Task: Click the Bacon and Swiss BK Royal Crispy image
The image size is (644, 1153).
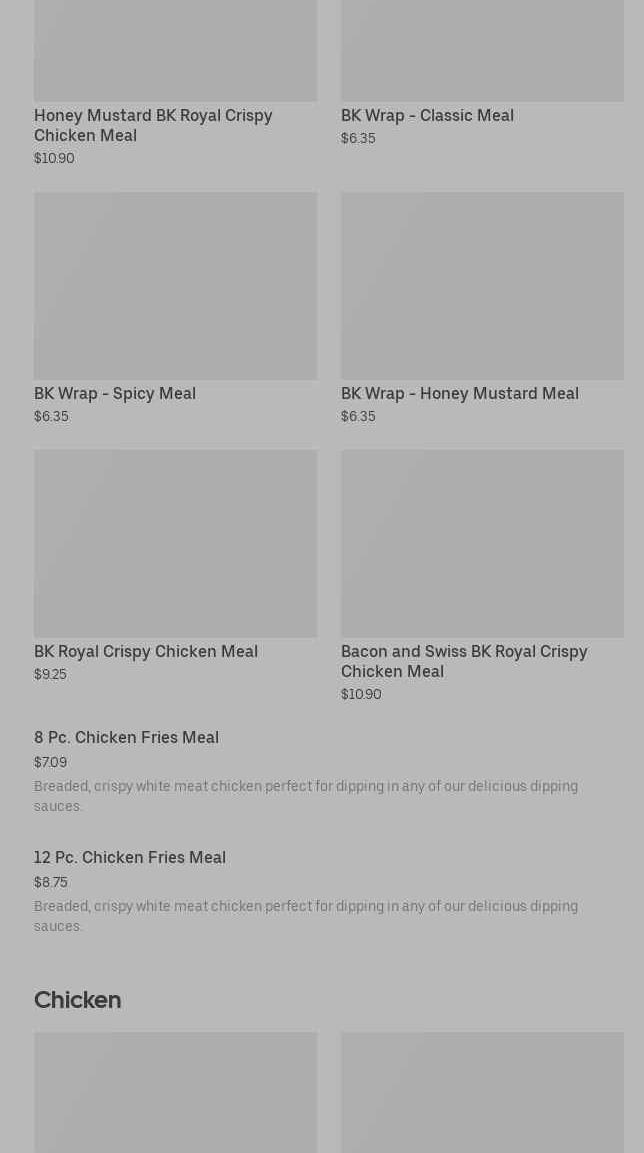Action: [x=482, y=543]
